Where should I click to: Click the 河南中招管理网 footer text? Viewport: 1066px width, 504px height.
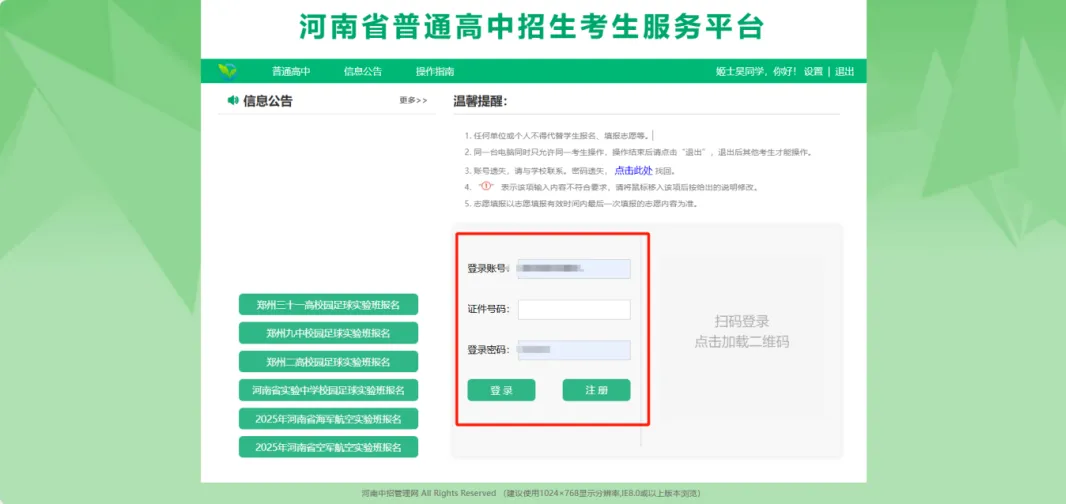click(x=390, y=493)
